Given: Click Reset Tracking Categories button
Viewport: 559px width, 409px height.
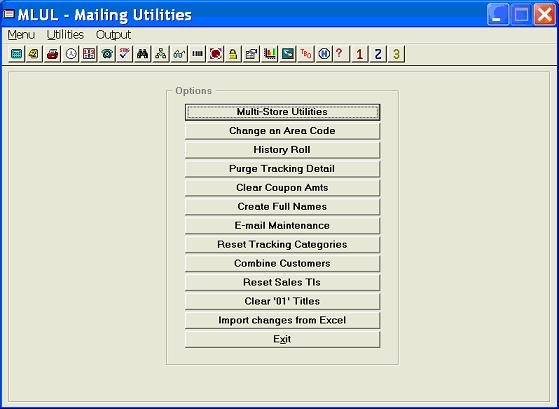Looking at the screenshot, I should tap(282, 244).
